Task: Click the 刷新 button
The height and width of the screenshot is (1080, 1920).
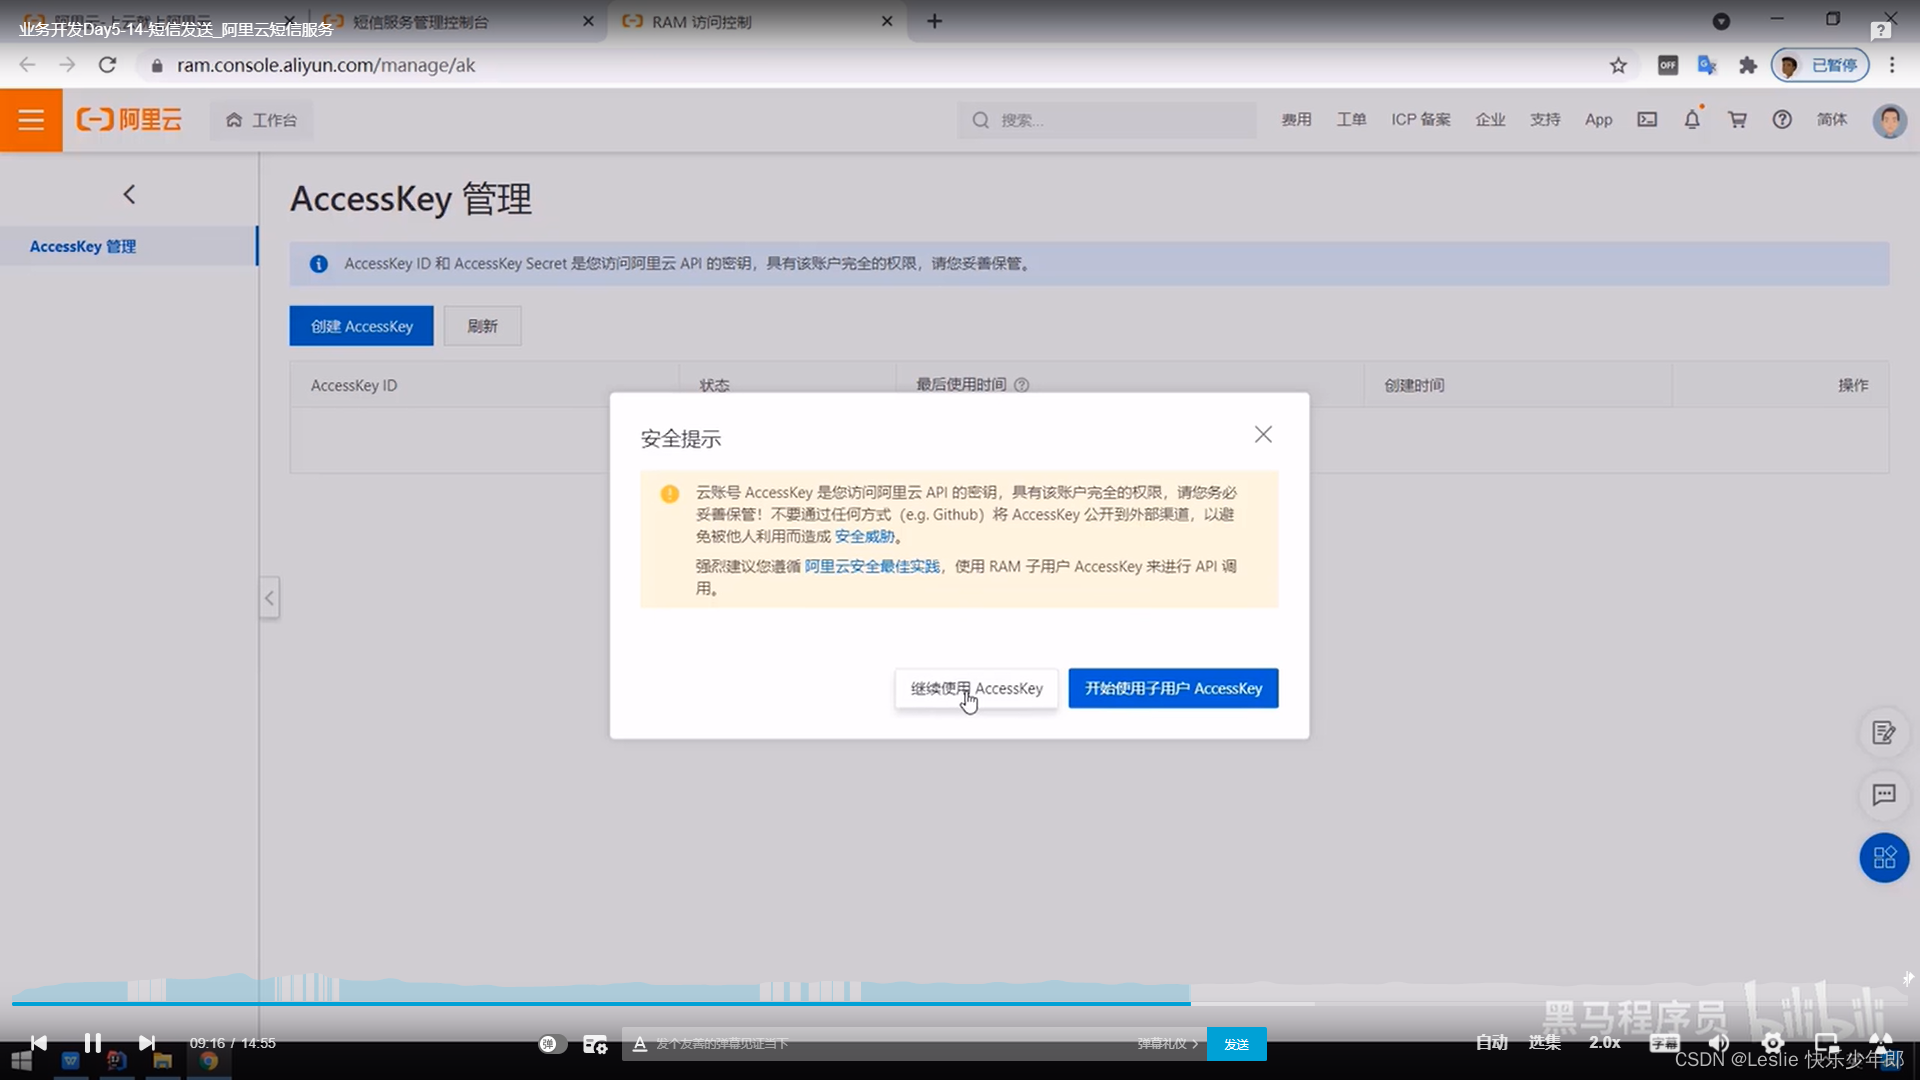Action: (x=482, y=326)
